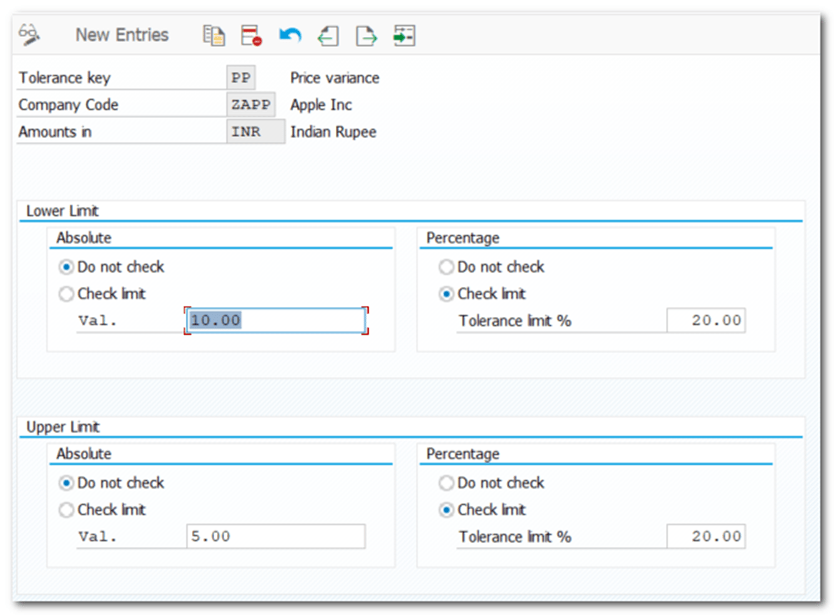Click the Lower Limit Tolerance limit % field
Screen dimensions: 834x615
click(x=706, y=320)
